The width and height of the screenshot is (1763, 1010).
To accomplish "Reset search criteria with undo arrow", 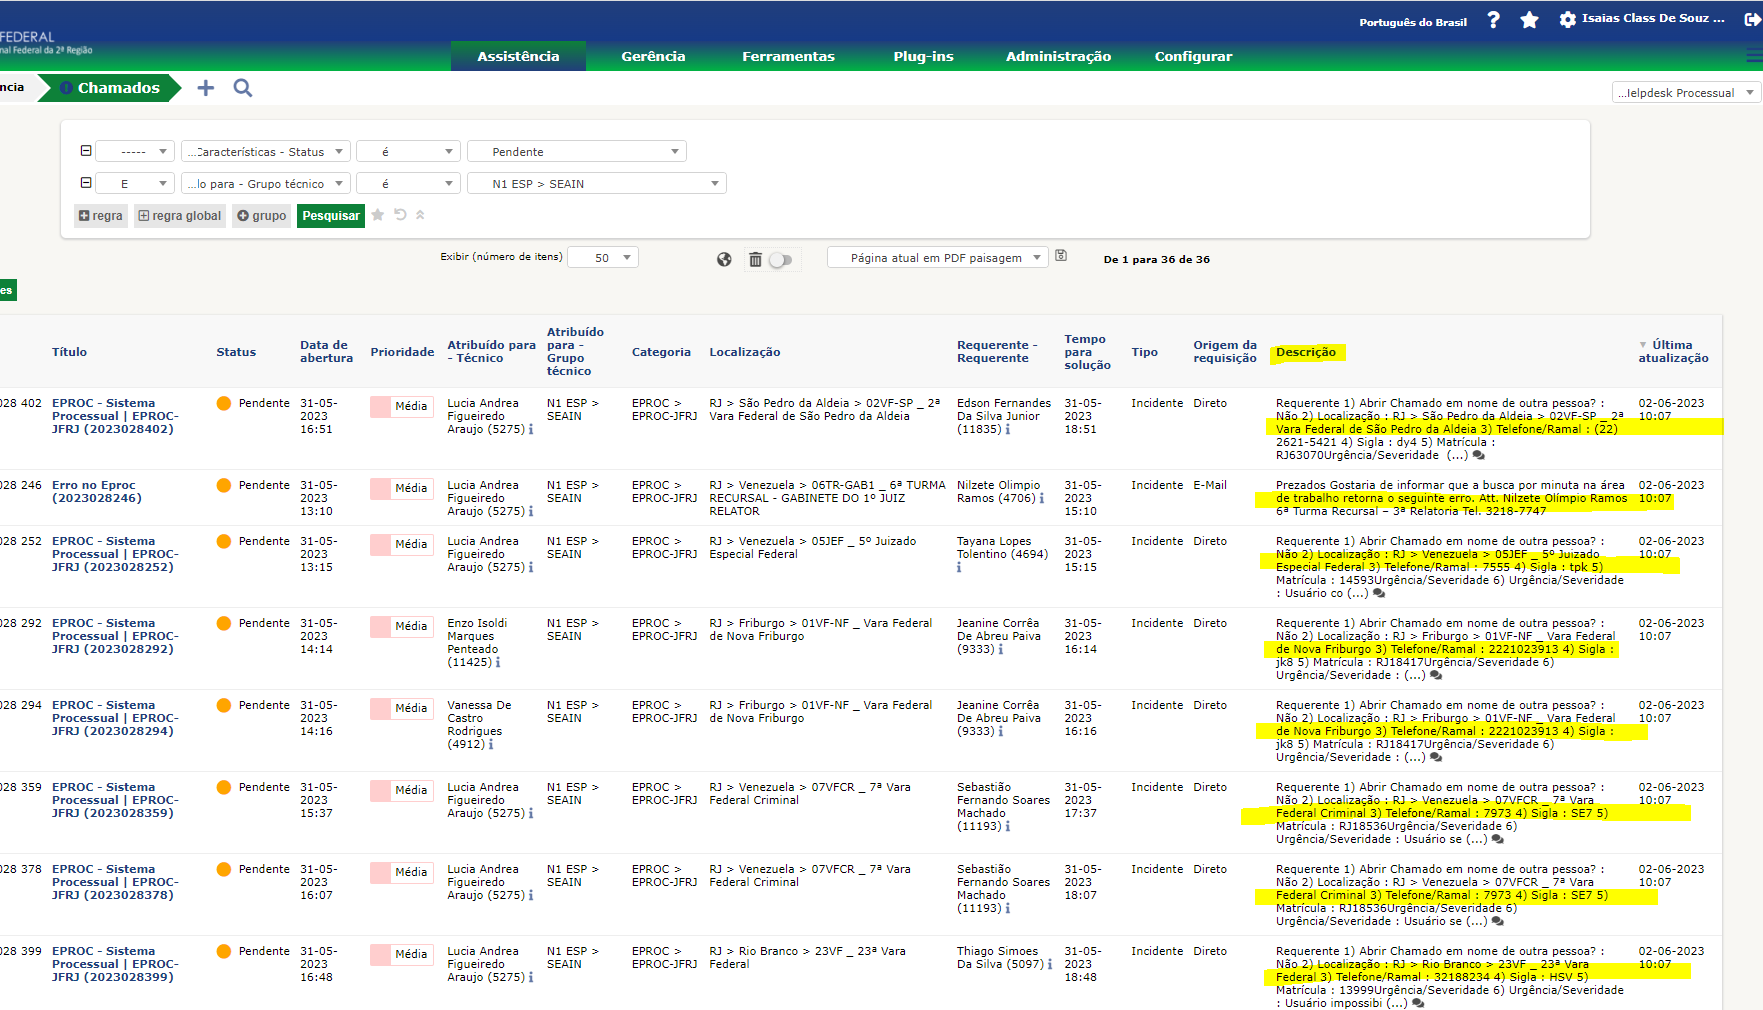I will point(400,215).
